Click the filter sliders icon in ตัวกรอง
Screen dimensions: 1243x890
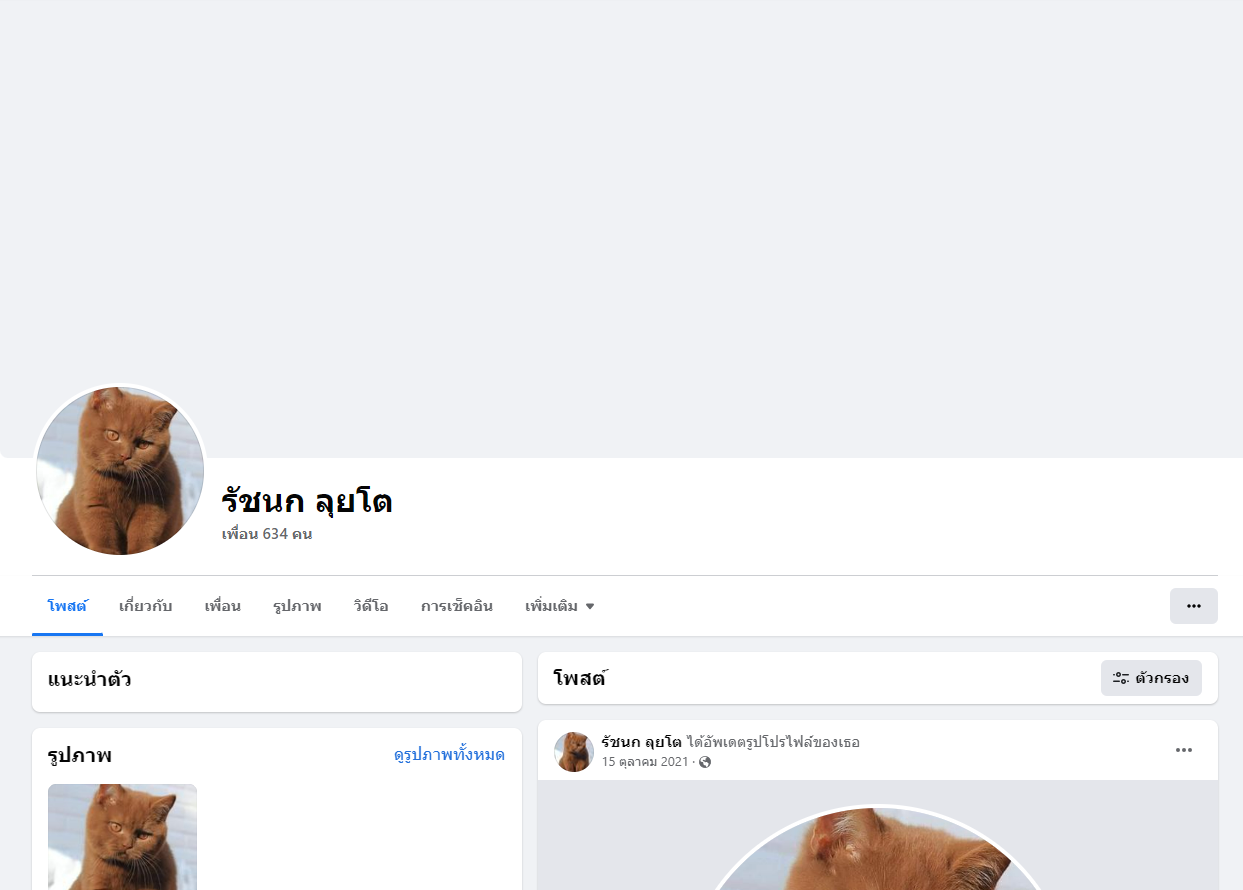pyautogui.click(x=1121, y=678)
